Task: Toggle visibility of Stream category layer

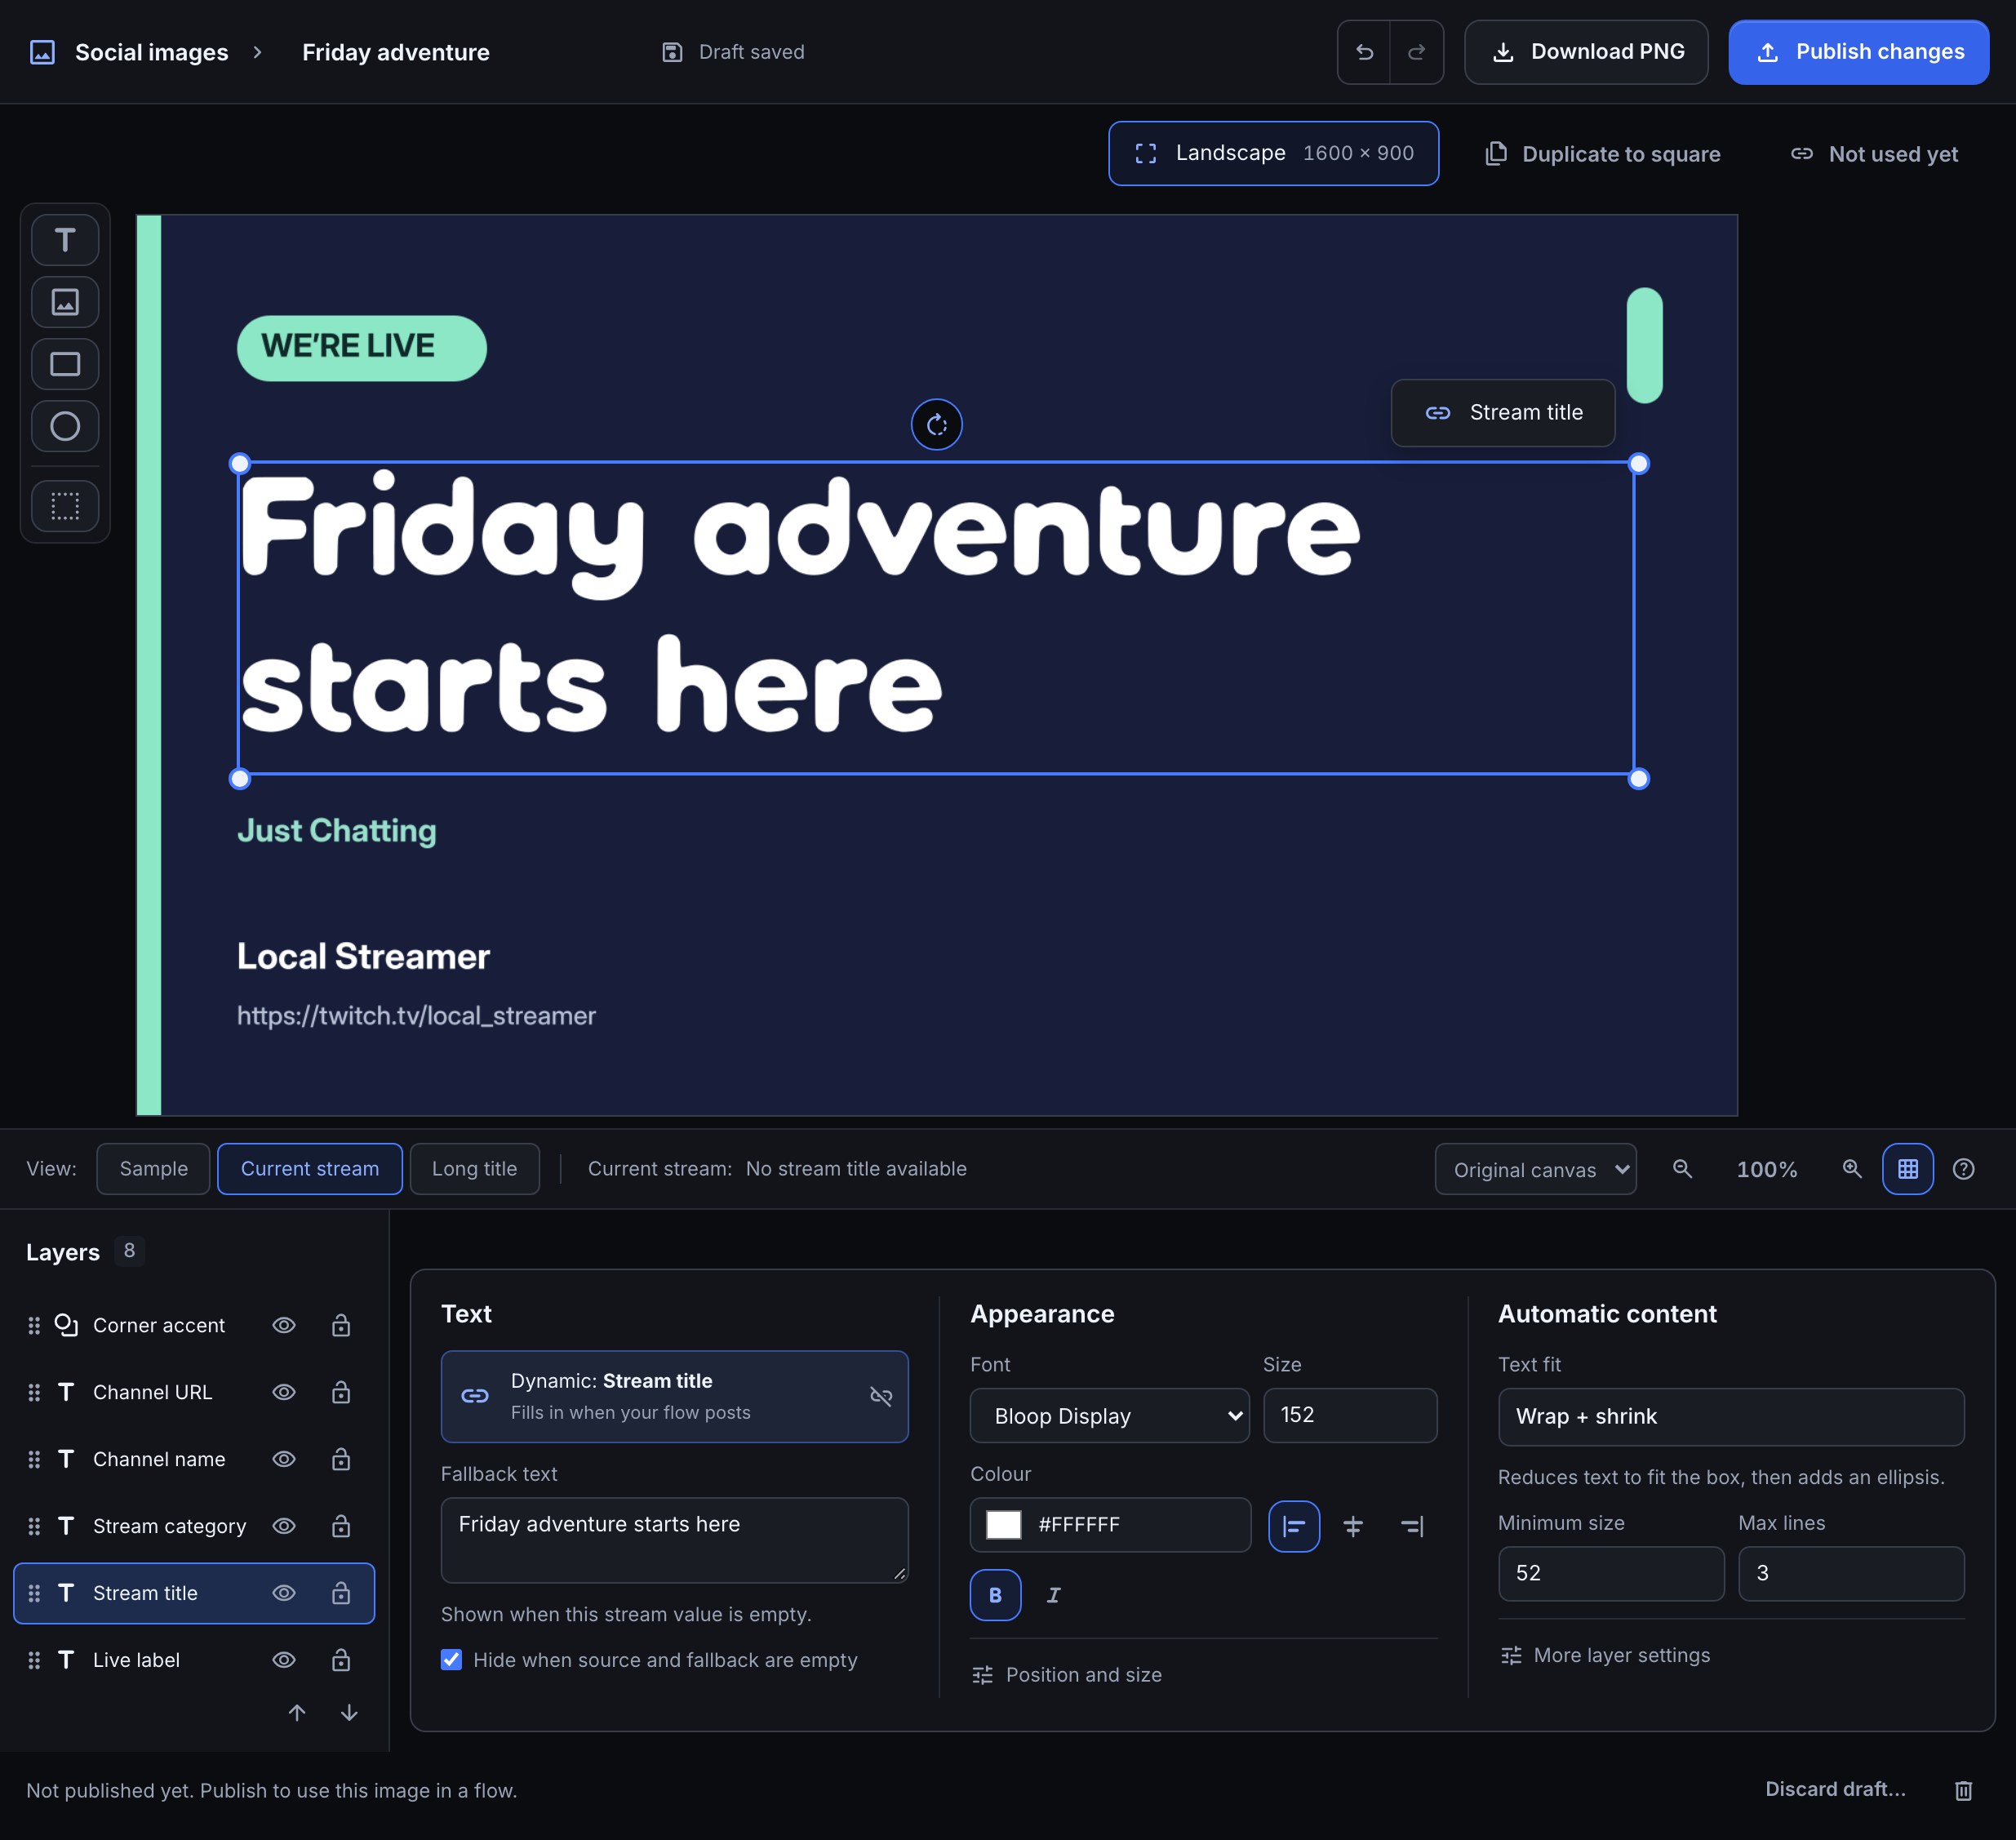Action: pyautogui.click(x=284, y=1526)
